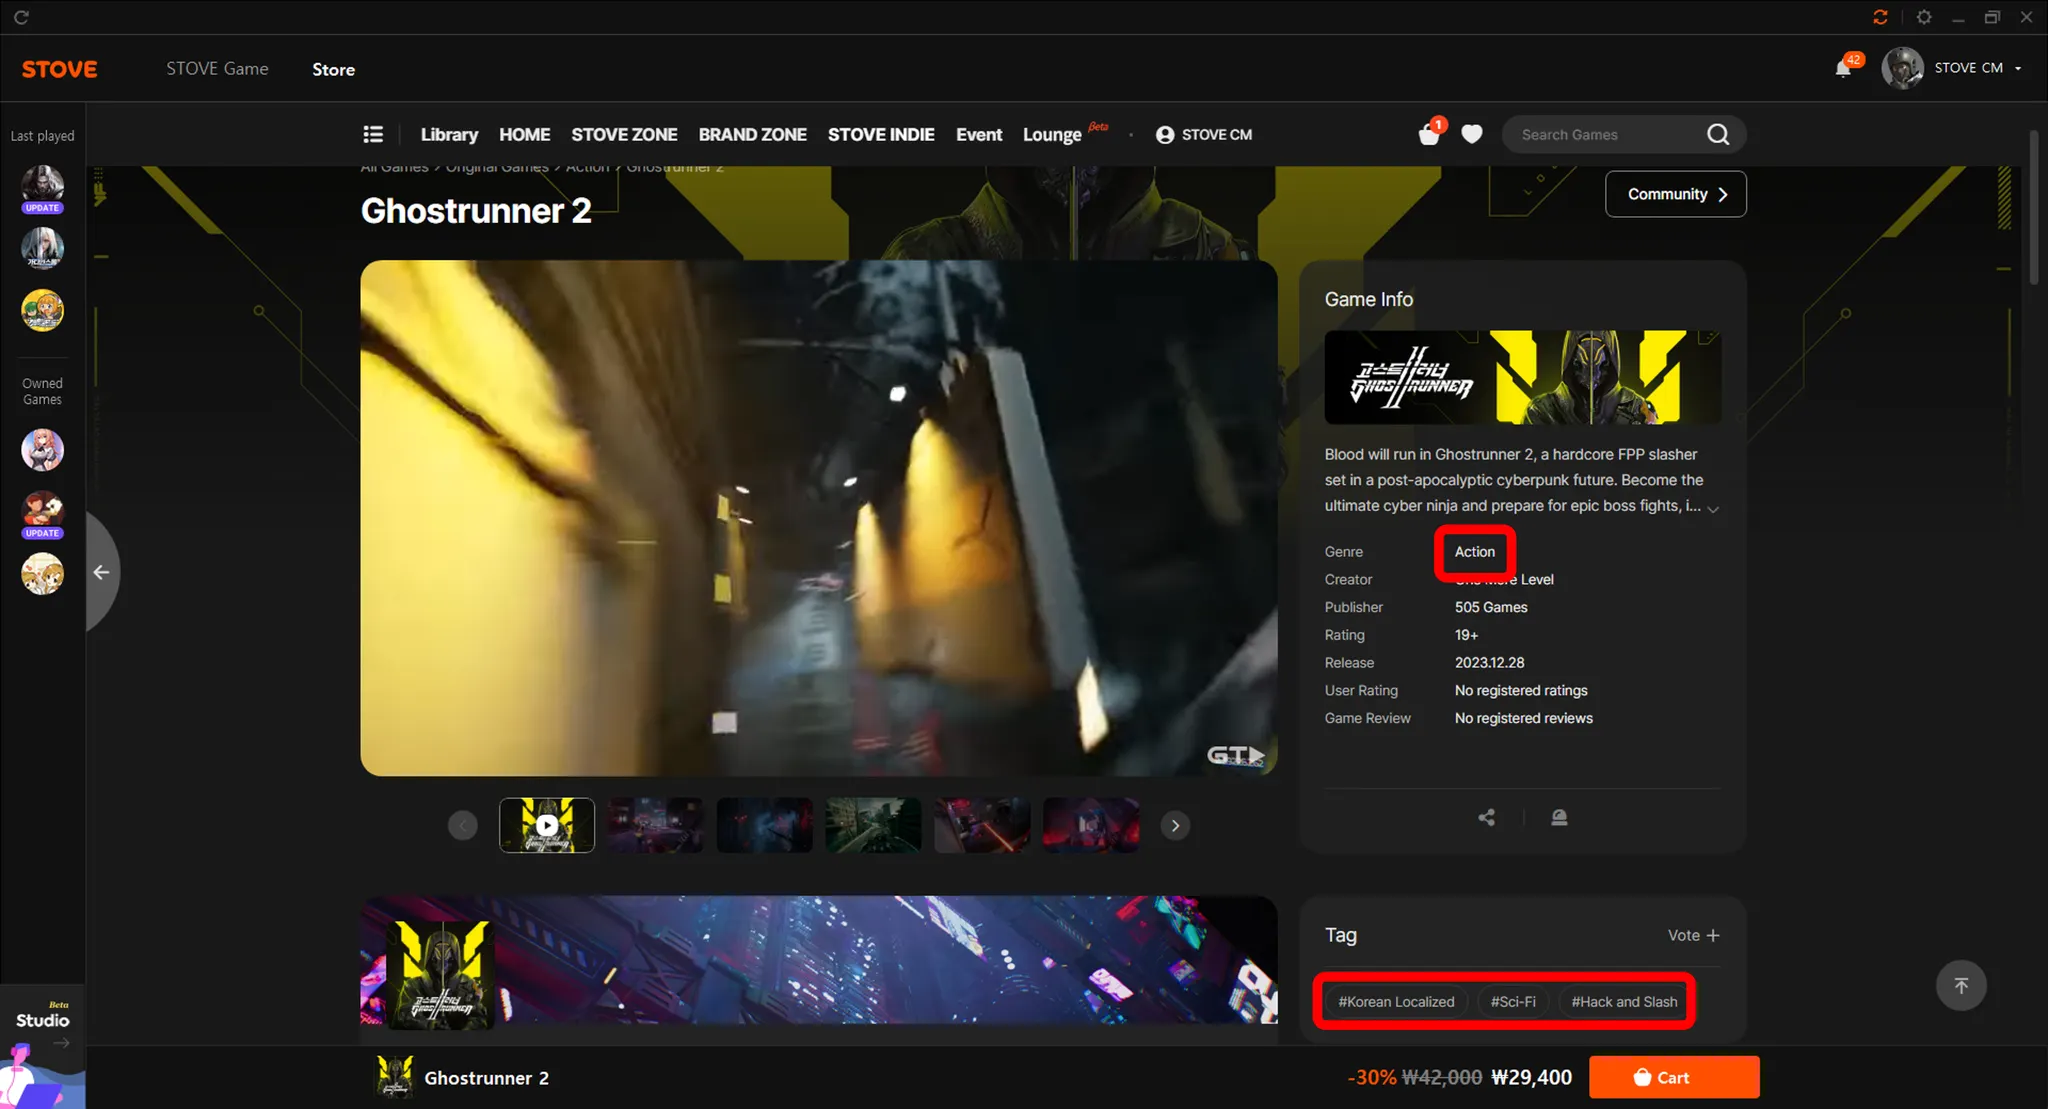Image resolution: width=2048 pixels, height=1109 pixels.
Task: Add Ghostrunner 2 to Cart
Action: pyautogui.click(x=1673, y=1077)
